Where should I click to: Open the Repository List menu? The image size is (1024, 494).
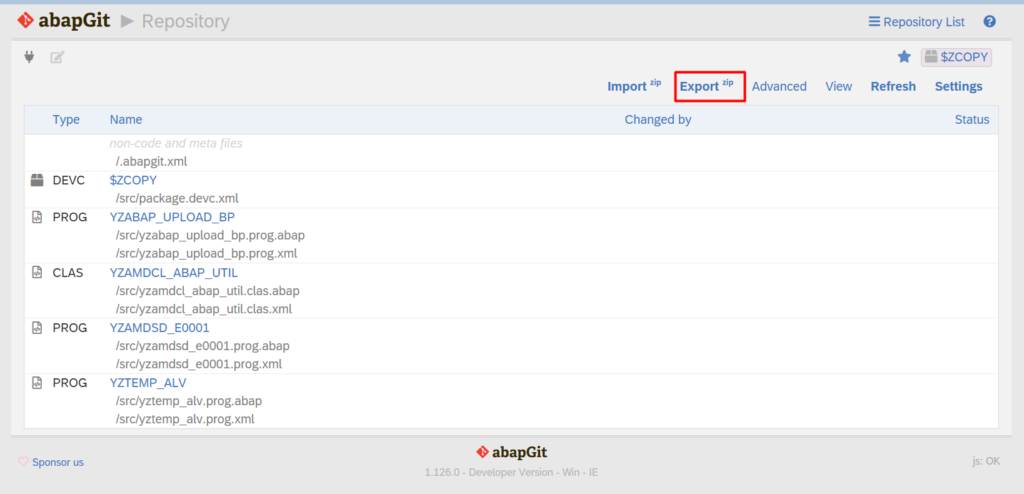pyautogui.click(x=916, y=21)
